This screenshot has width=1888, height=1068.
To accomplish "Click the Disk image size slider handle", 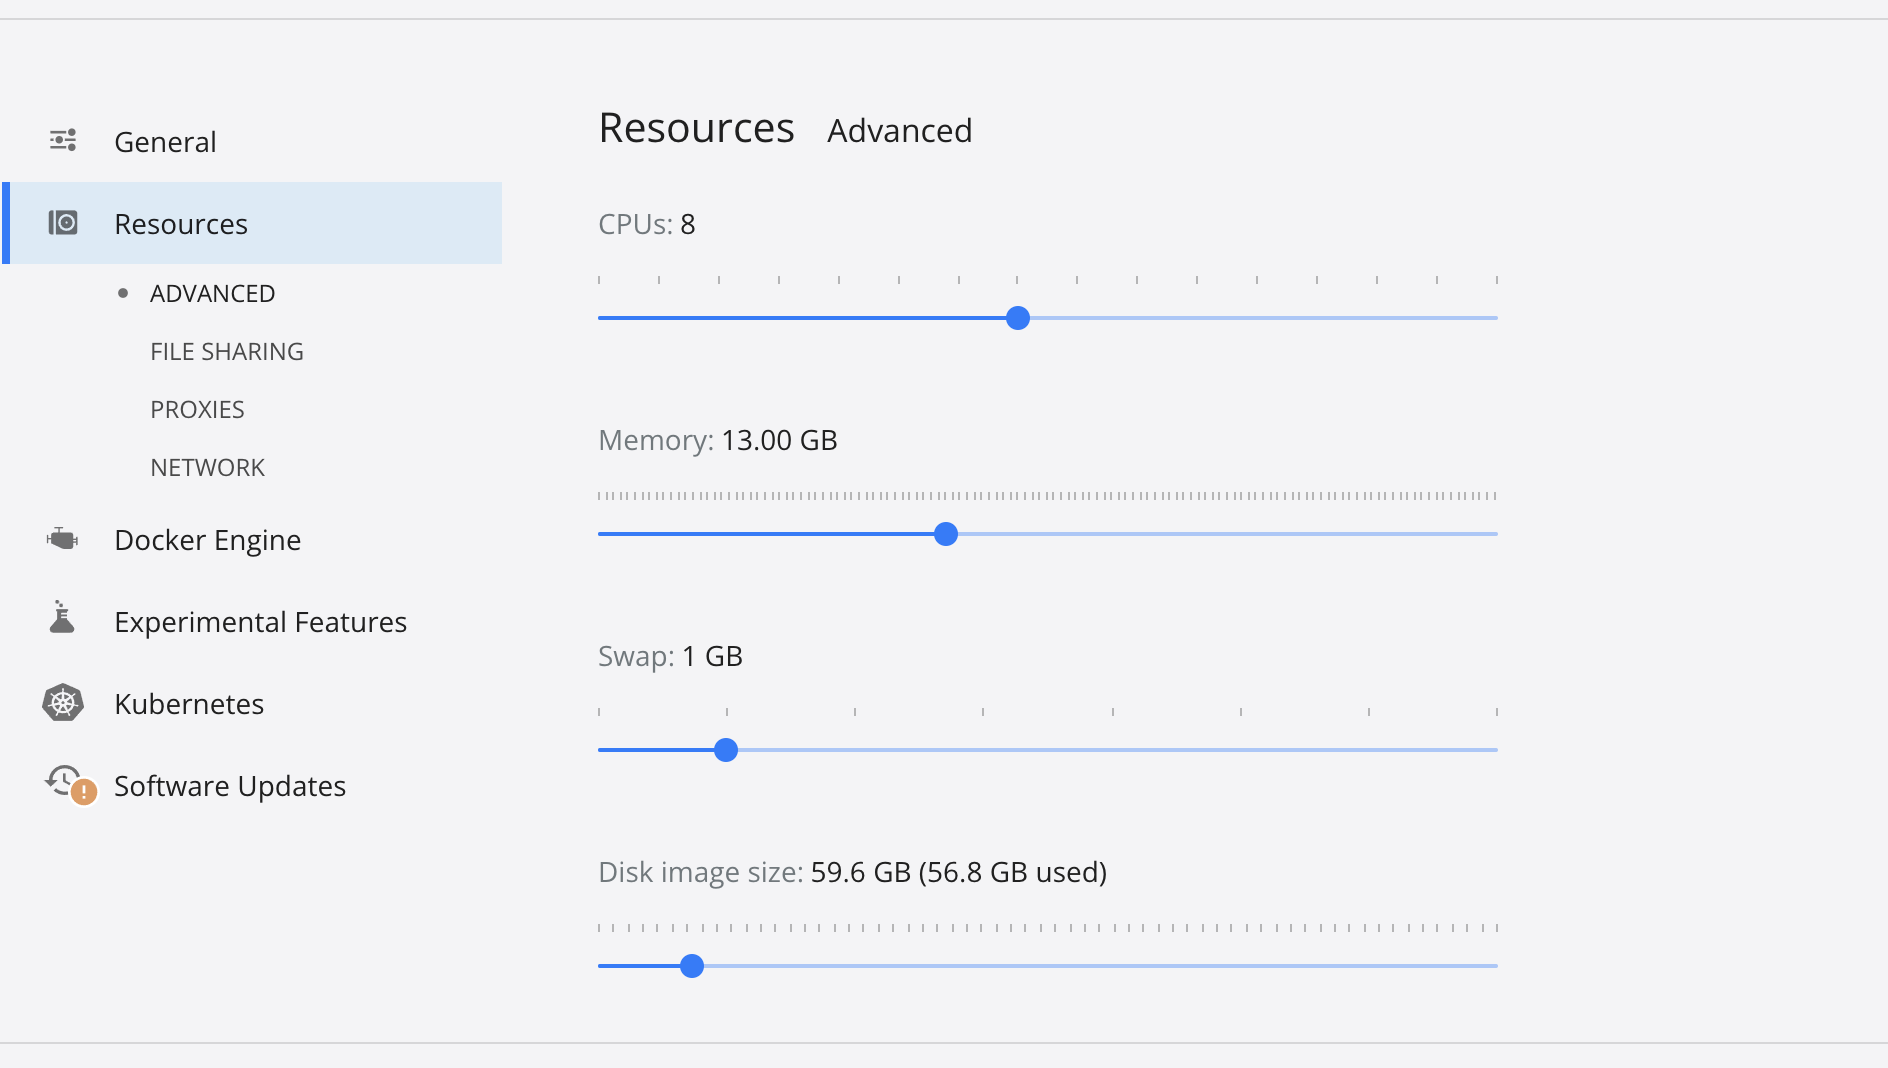I will tap(692, 966).
